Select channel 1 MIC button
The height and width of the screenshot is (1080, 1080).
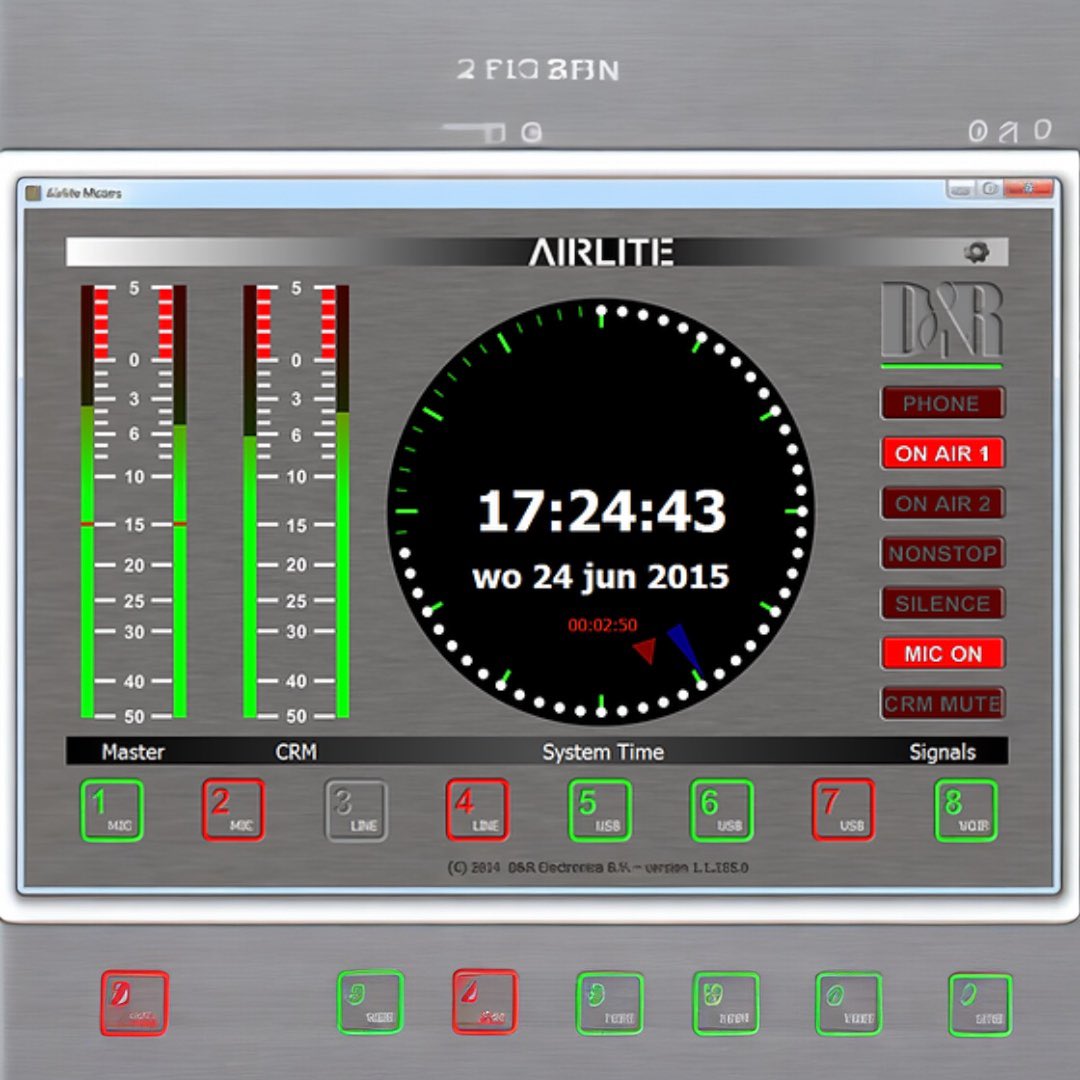[112, 810]
